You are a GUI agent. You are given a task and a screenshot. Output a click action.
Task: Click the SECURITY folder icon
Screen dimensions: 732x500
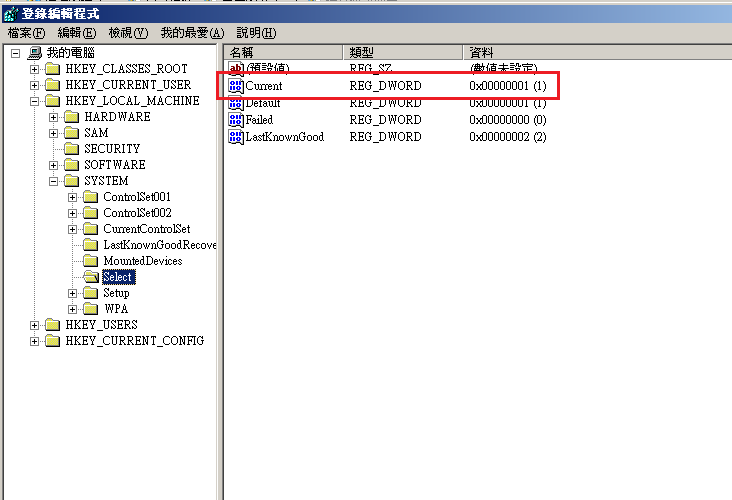pyautogui.click(x=71, y=149)
